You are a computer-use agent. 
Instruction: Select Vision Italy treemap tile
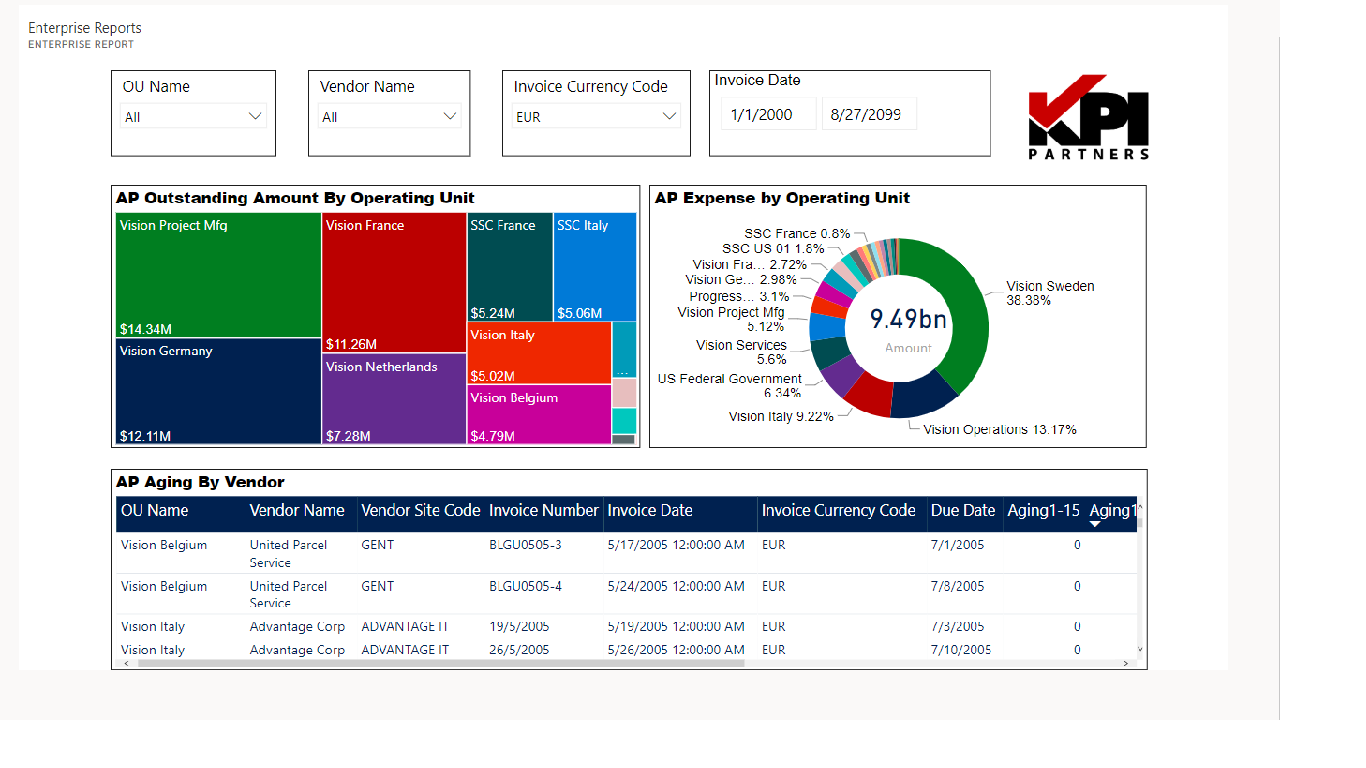(x=539, y=353)
